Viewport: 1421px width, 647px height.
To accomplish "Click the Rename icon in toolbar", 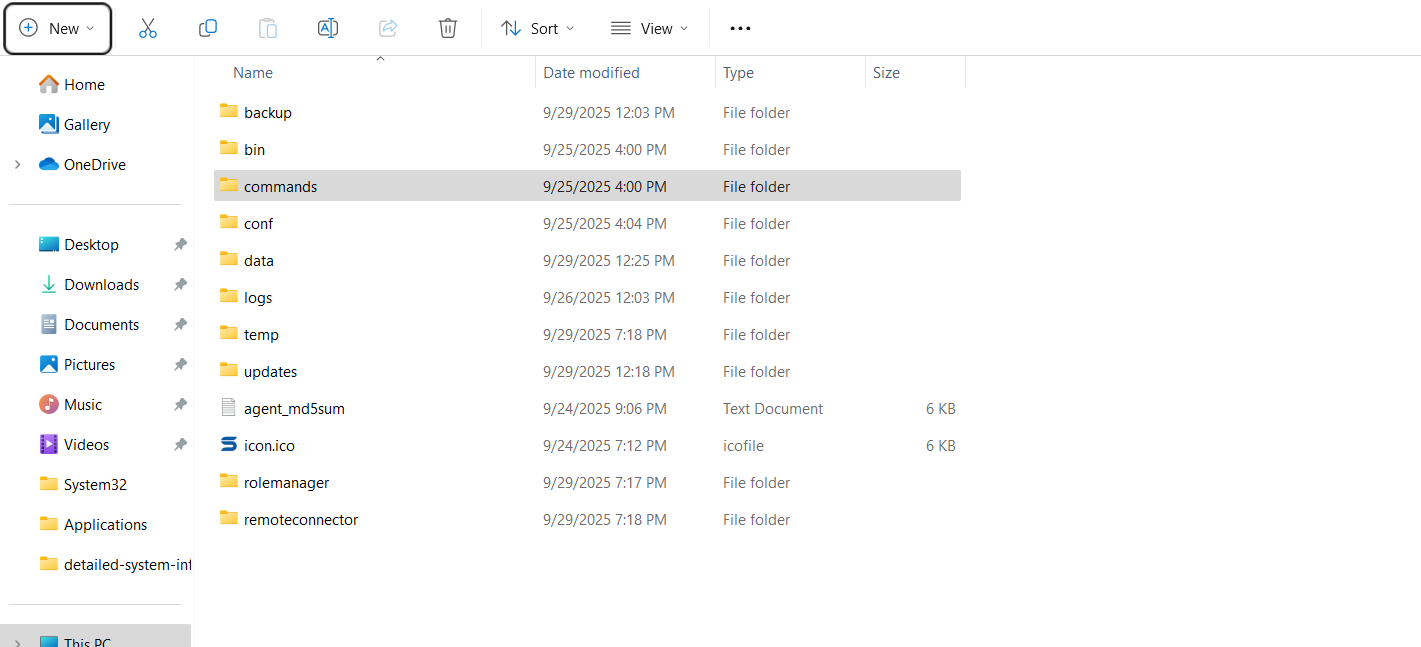I will pos(328,28).
